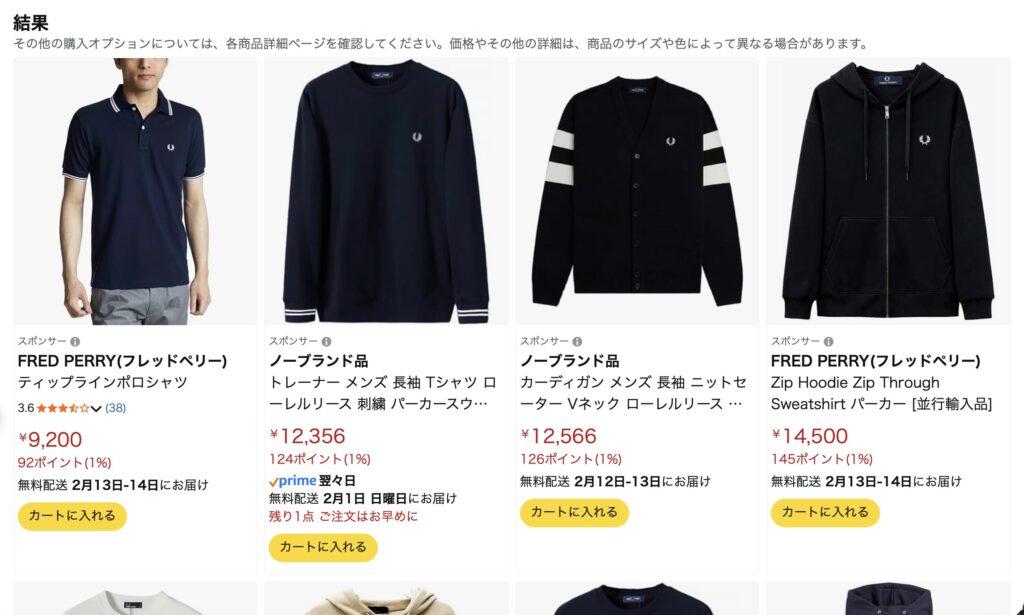
Task: Click sponsor info icon under zip hoodie
Action: 828,341
